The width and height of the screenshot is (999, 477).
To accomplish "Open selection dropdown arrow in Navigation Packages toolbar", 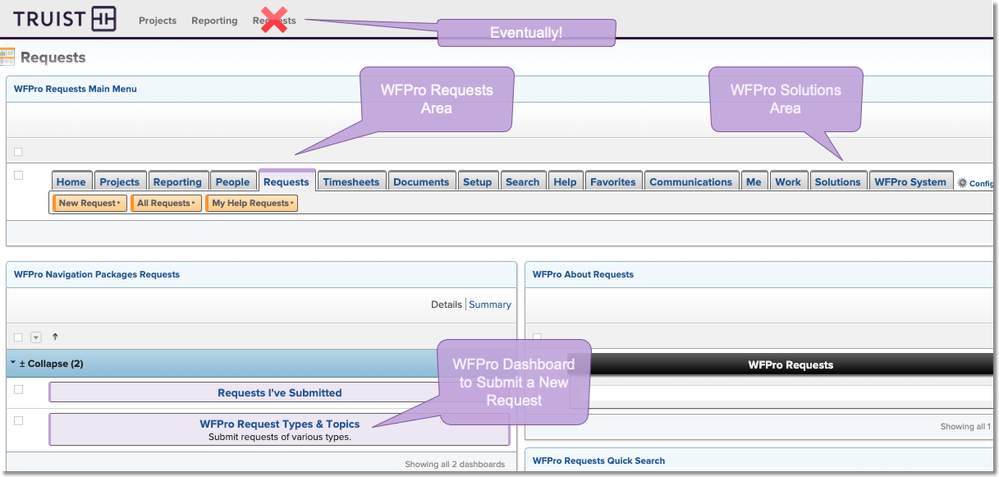I will (36, 338).
